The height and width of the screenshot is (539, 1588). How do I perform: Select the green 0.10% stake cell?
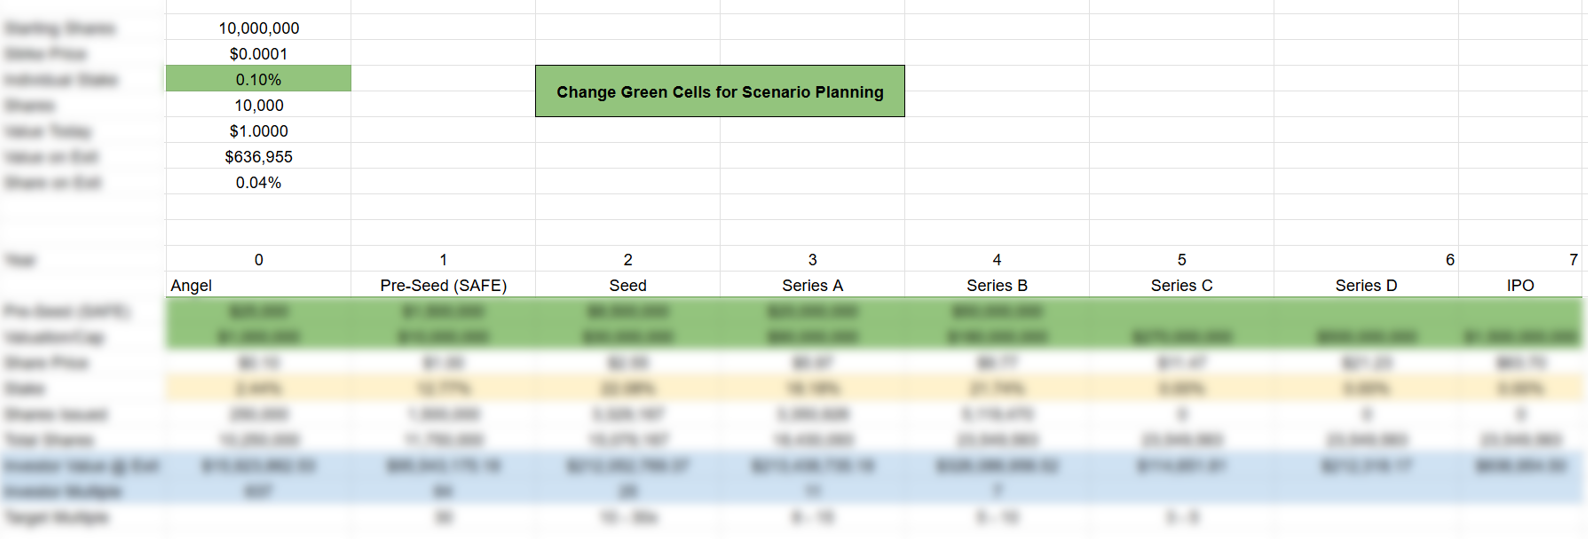click(258, 79)
